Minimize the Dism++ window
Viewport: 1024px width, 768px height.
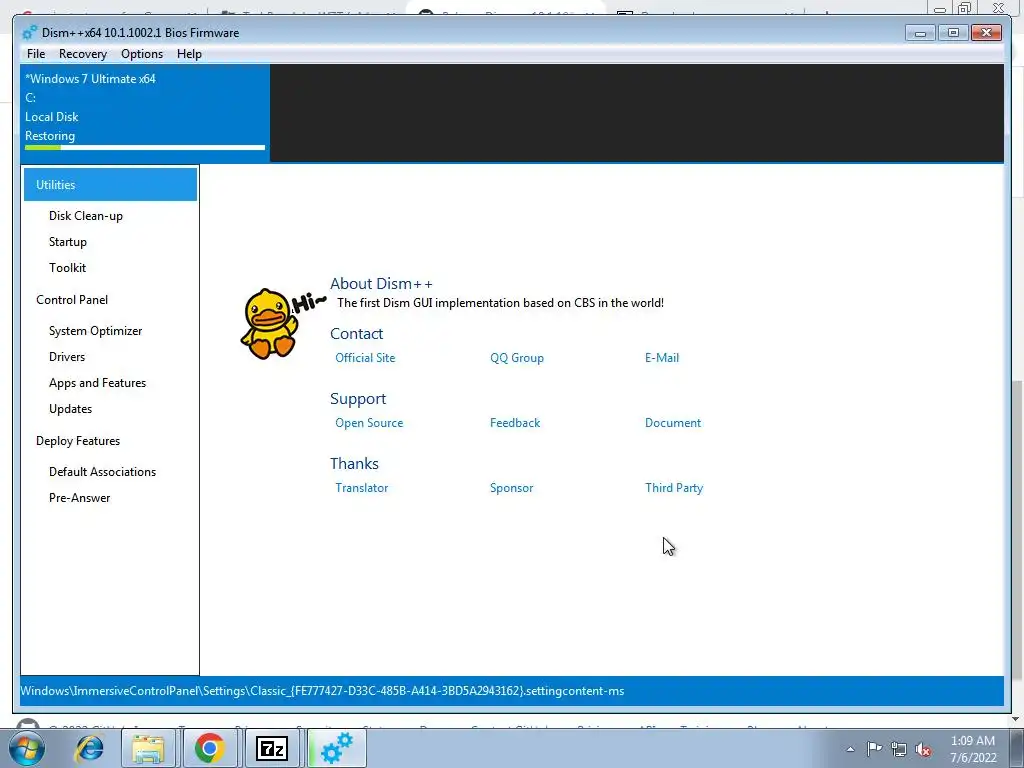coord(920,32)
